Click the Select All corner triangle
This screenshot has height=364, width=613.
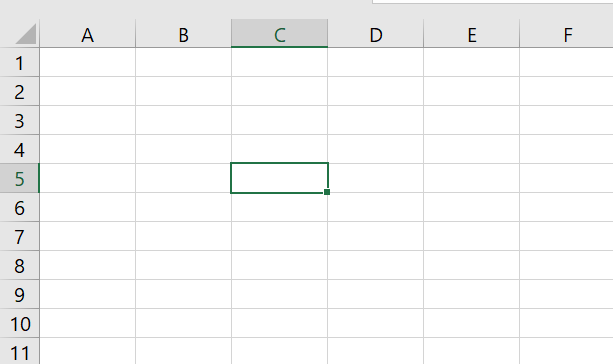(x=26, y=34)
